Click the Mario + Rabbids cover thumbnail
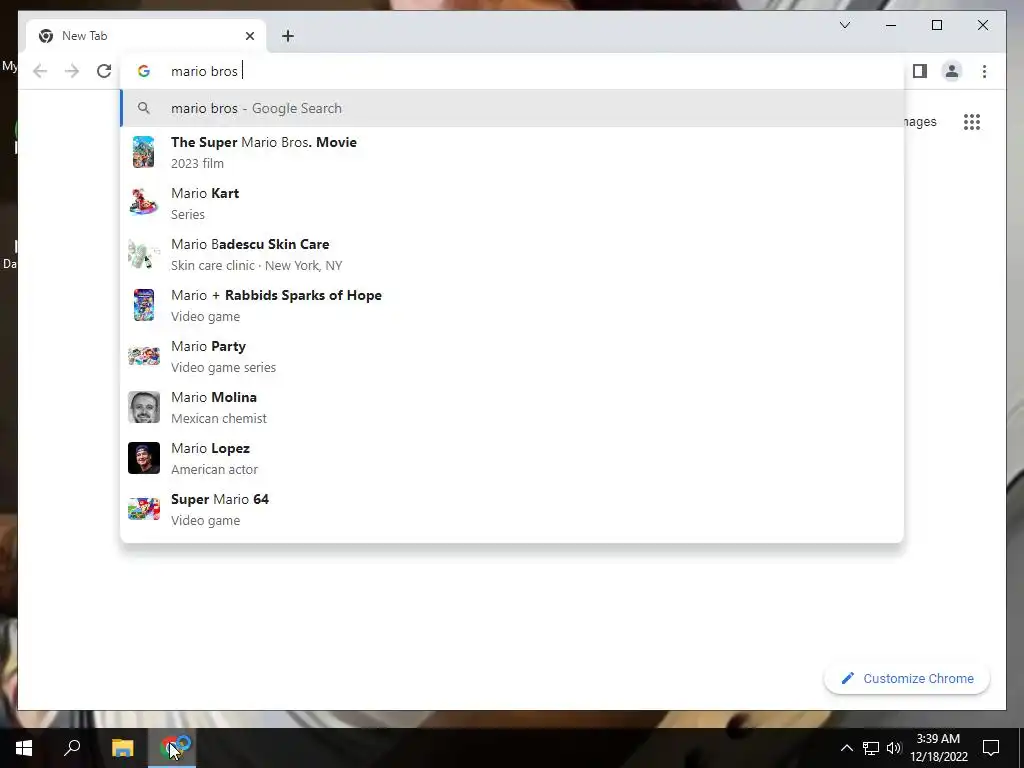This screenshot has height=768, width=1024. click(144, 305)
